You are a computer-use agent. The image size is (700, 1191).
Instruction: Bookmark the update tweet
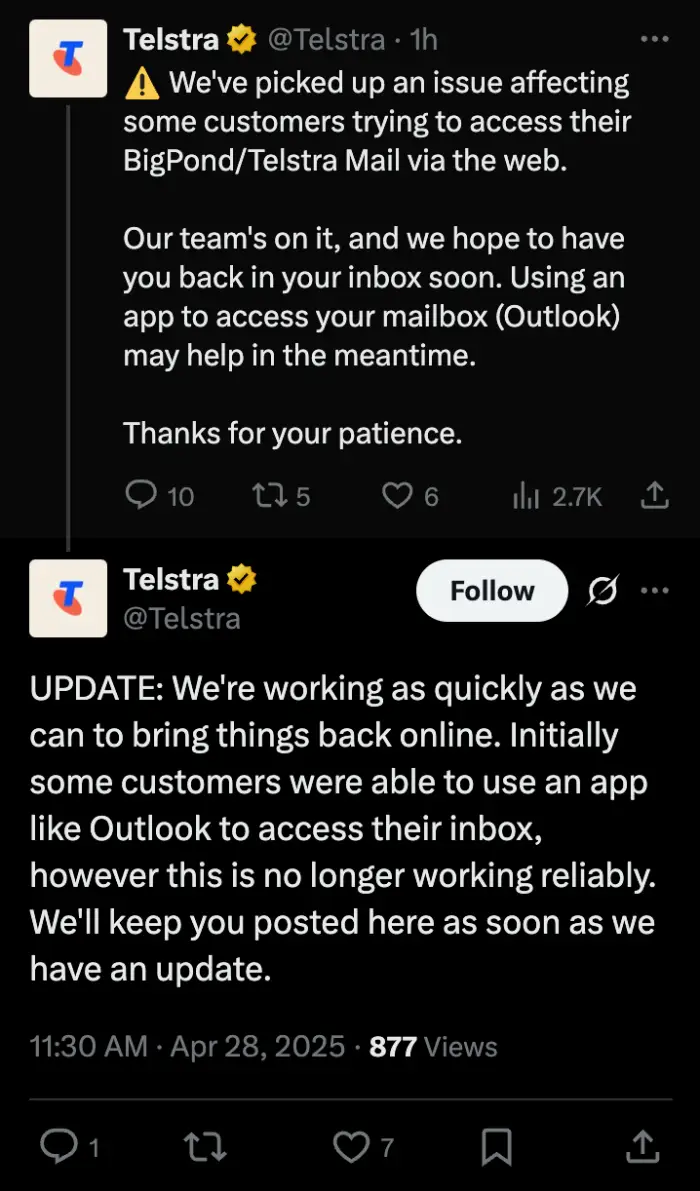click(497, 1146)
